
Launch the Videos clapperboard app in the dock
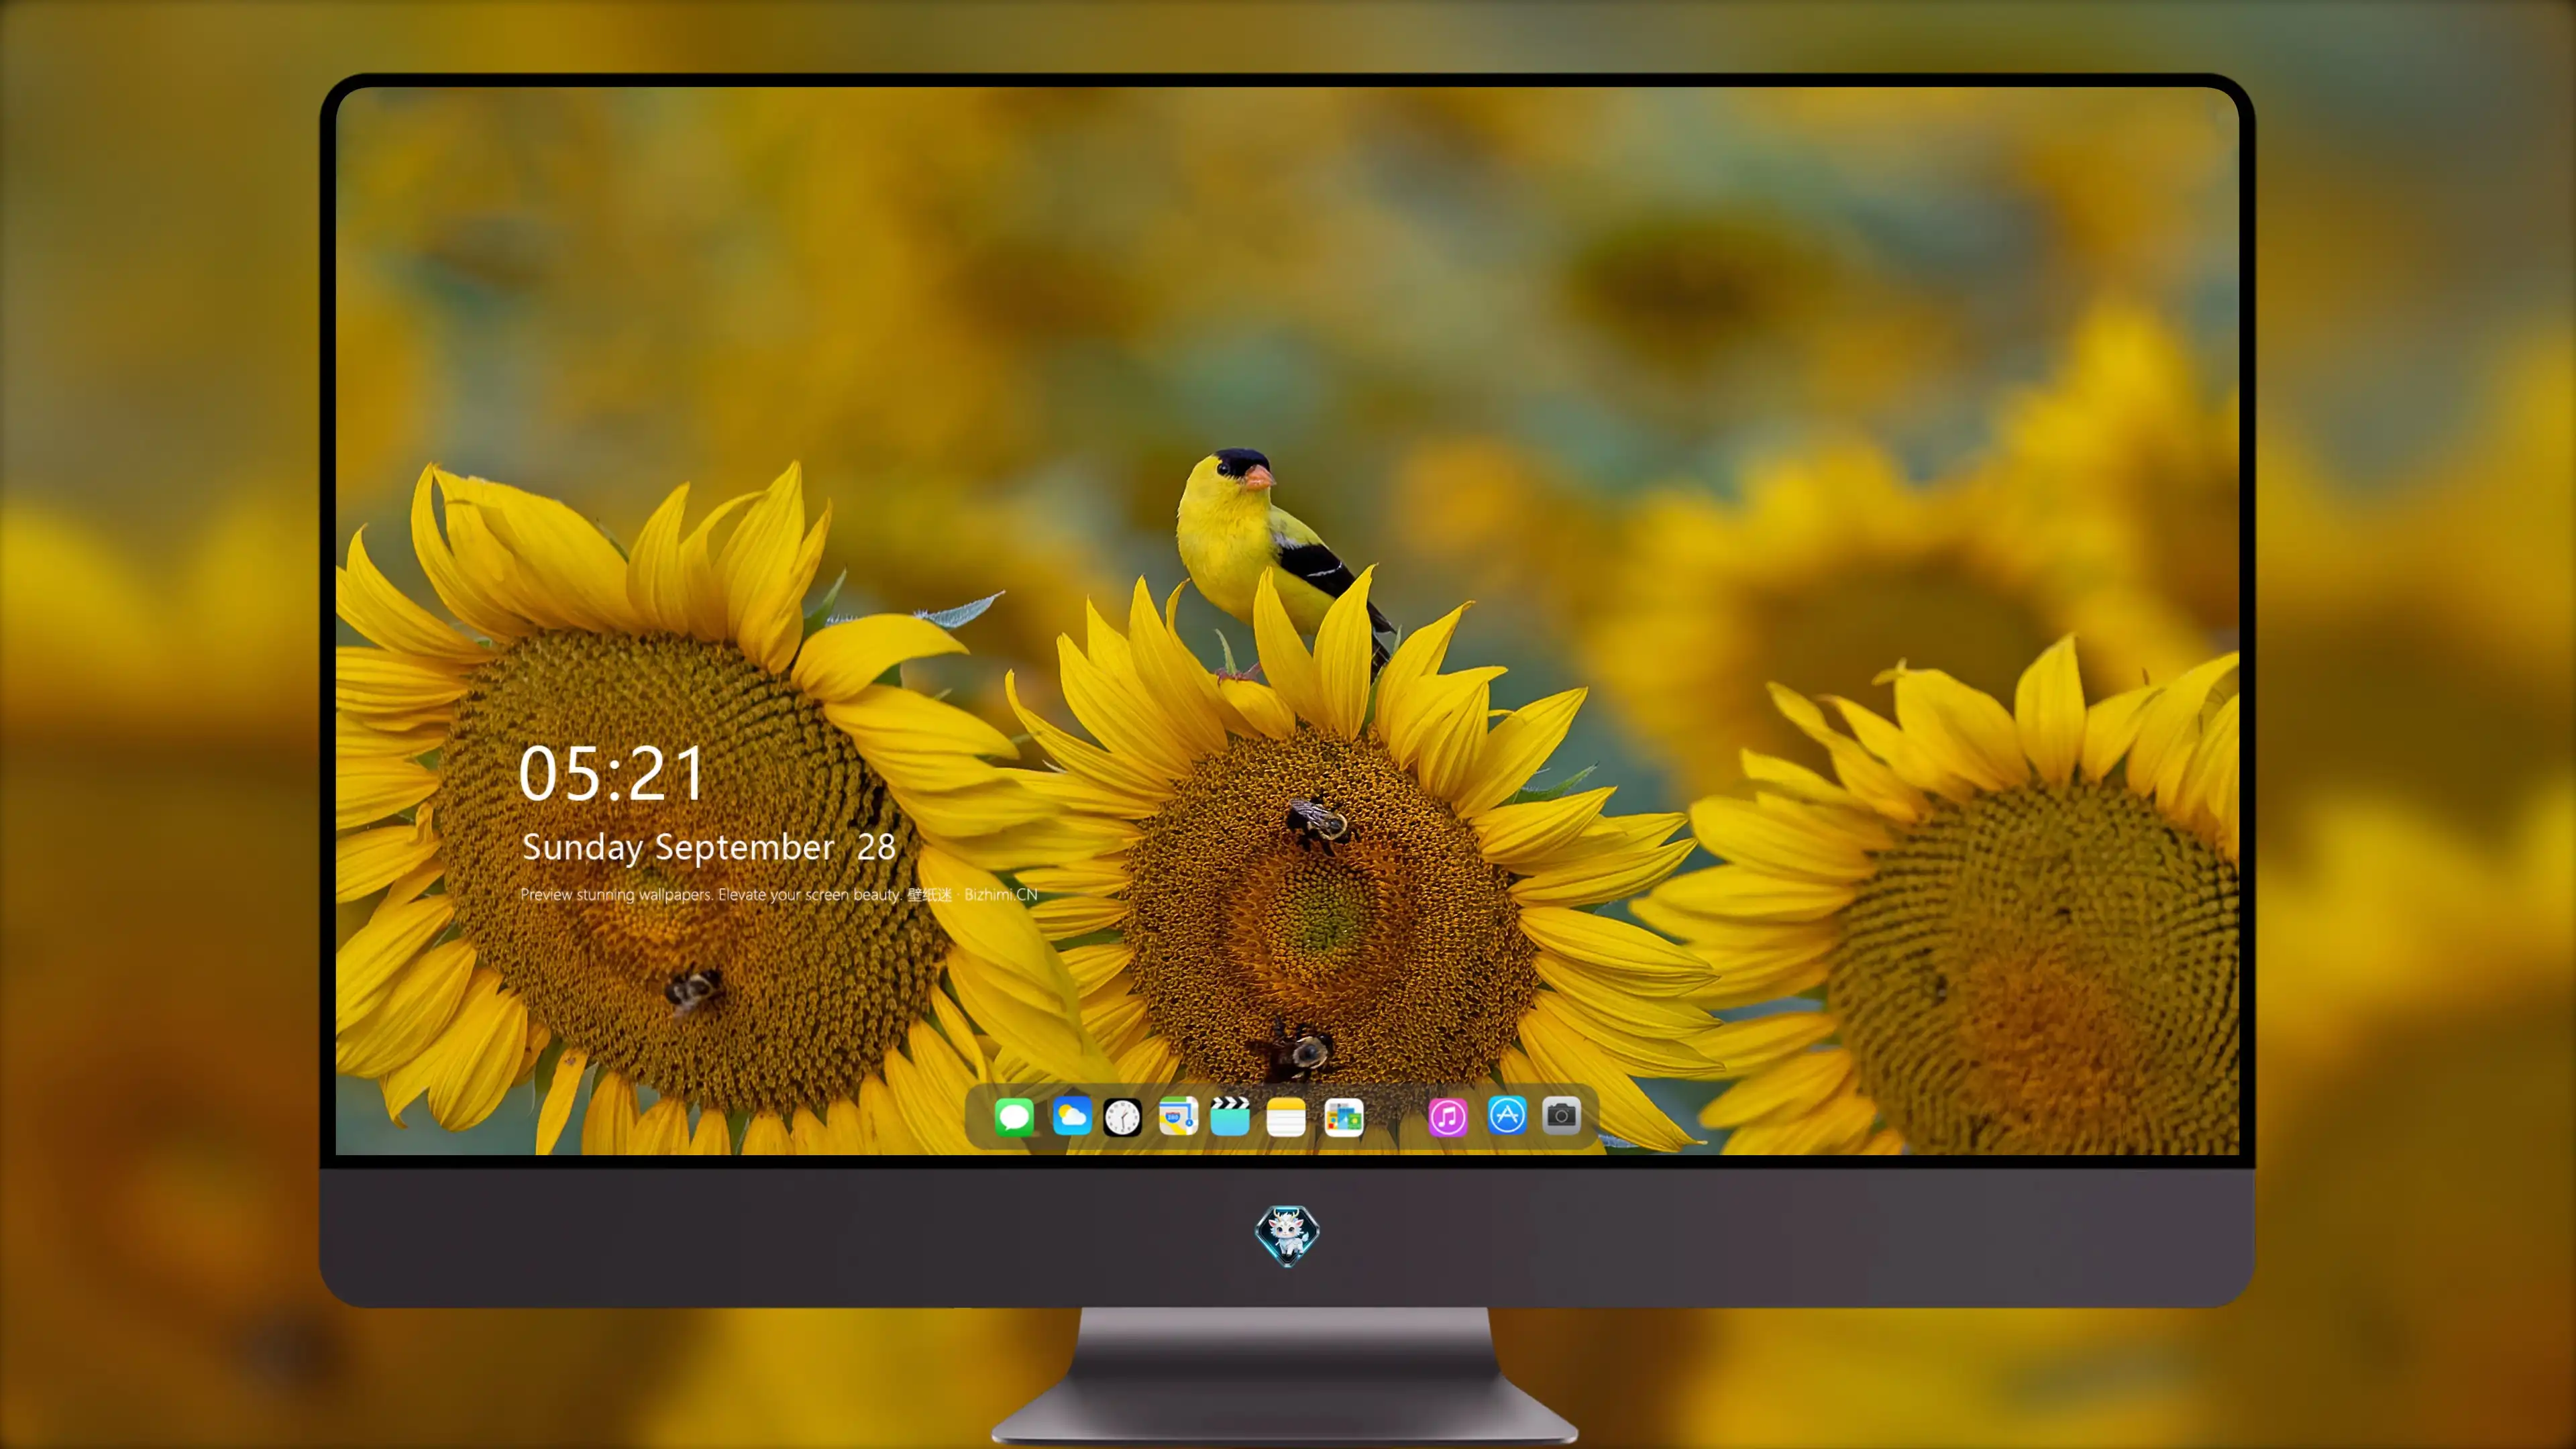[x=1230, y=1116]
